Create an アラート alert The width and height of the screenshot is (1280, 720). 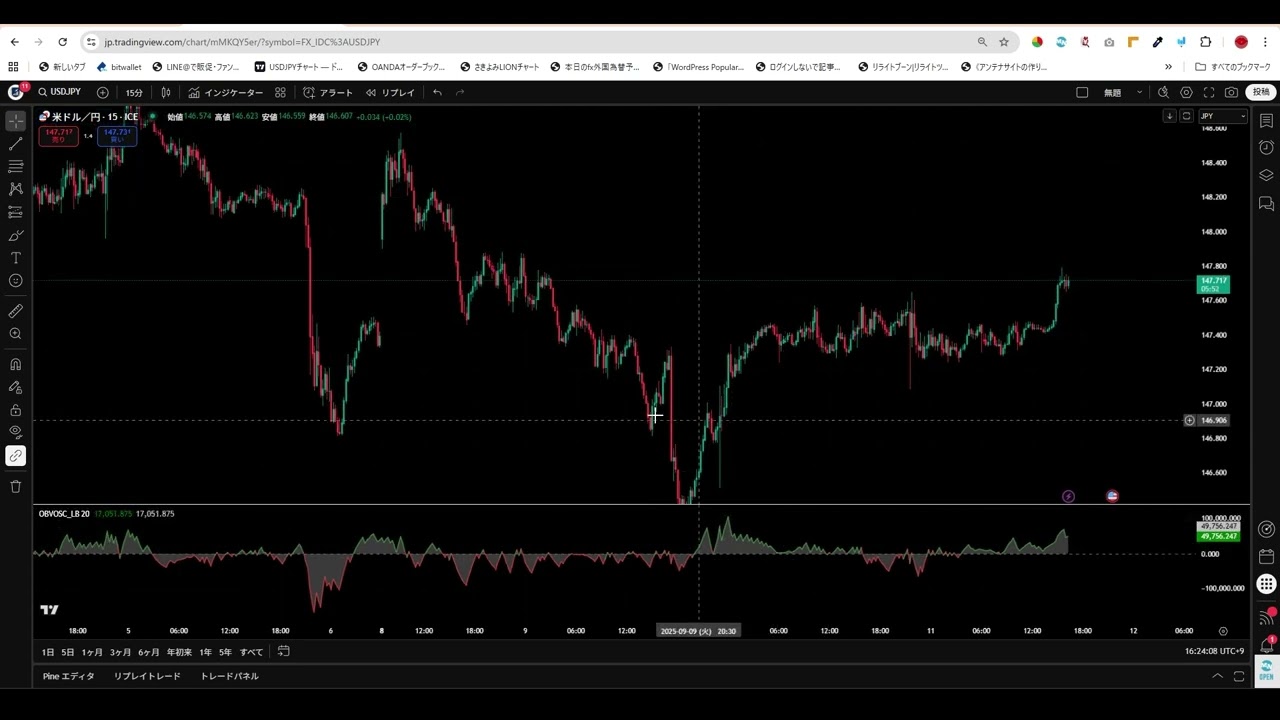coord(328,92)
